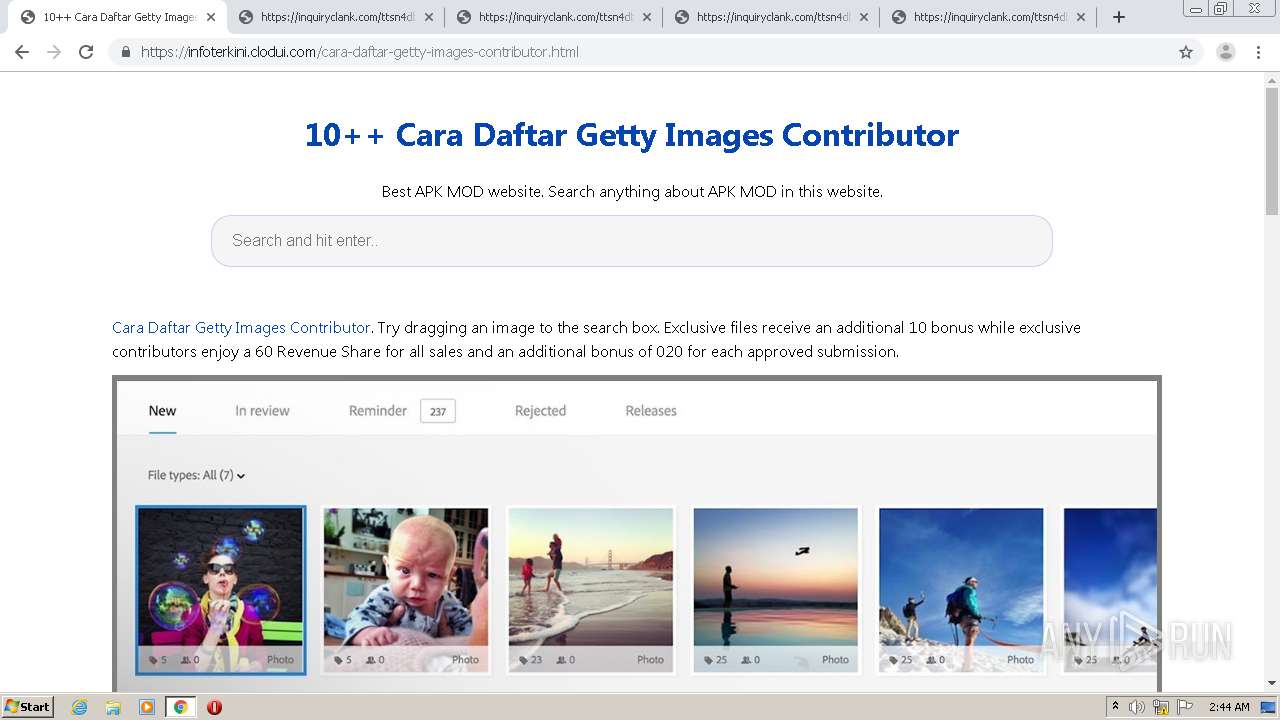Select the bubbles girl photo thumbnail
Image resolution: width=1280 pixels, height=720 pixels.
tap(220, 590)
